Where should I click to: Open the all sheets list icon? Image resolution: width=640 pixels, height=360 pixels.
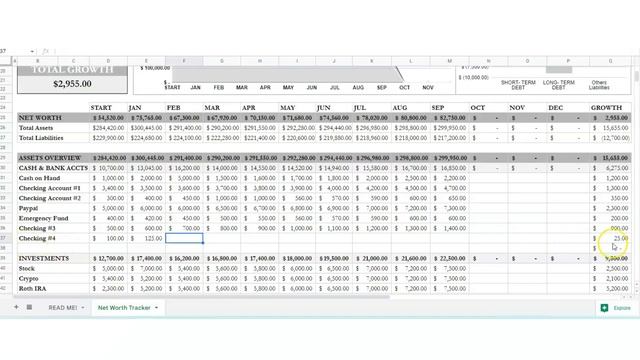(x=29, y=307)
